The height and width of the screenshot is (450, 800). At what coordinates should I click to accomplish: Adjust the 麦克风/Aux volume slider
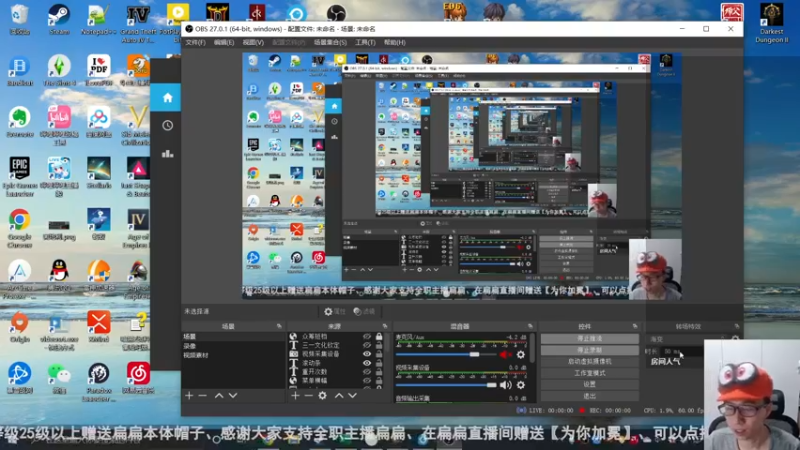click(445, 355)
